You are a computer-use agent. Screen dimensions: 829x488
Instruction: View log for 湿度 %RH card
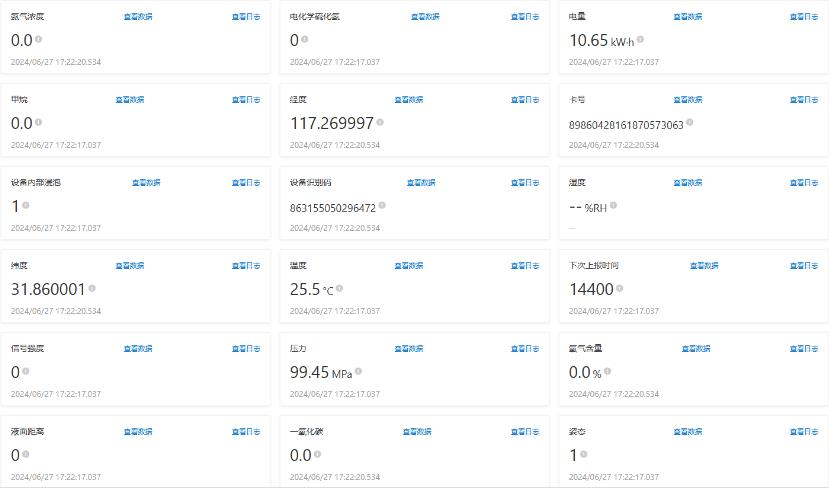point(804,183)
